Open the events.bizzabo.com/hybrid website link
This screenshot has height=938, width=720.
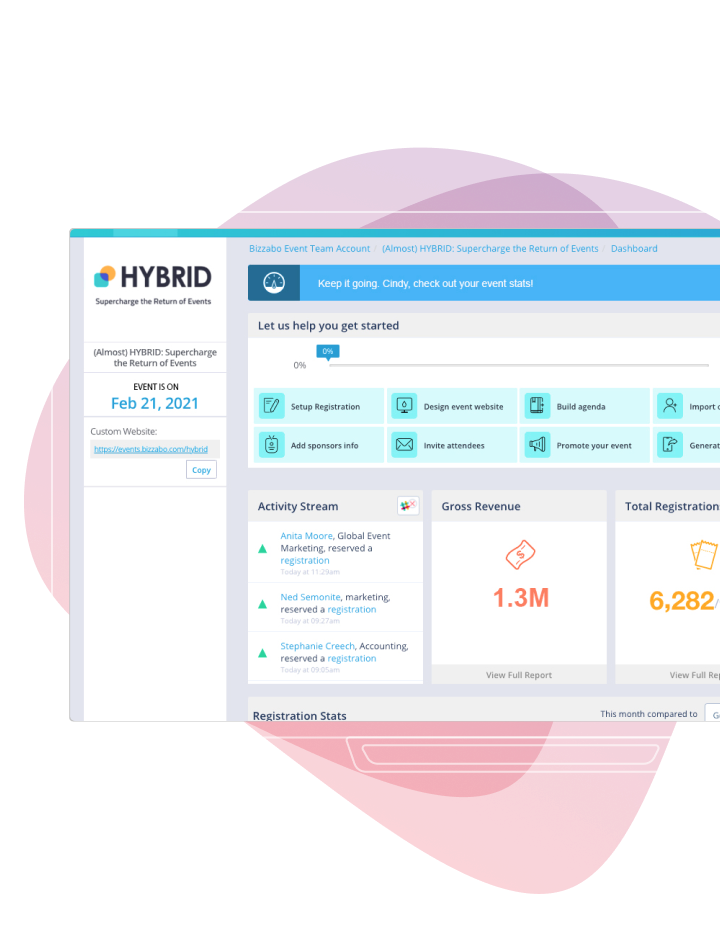pyautogui.click(x=151, y=449)
